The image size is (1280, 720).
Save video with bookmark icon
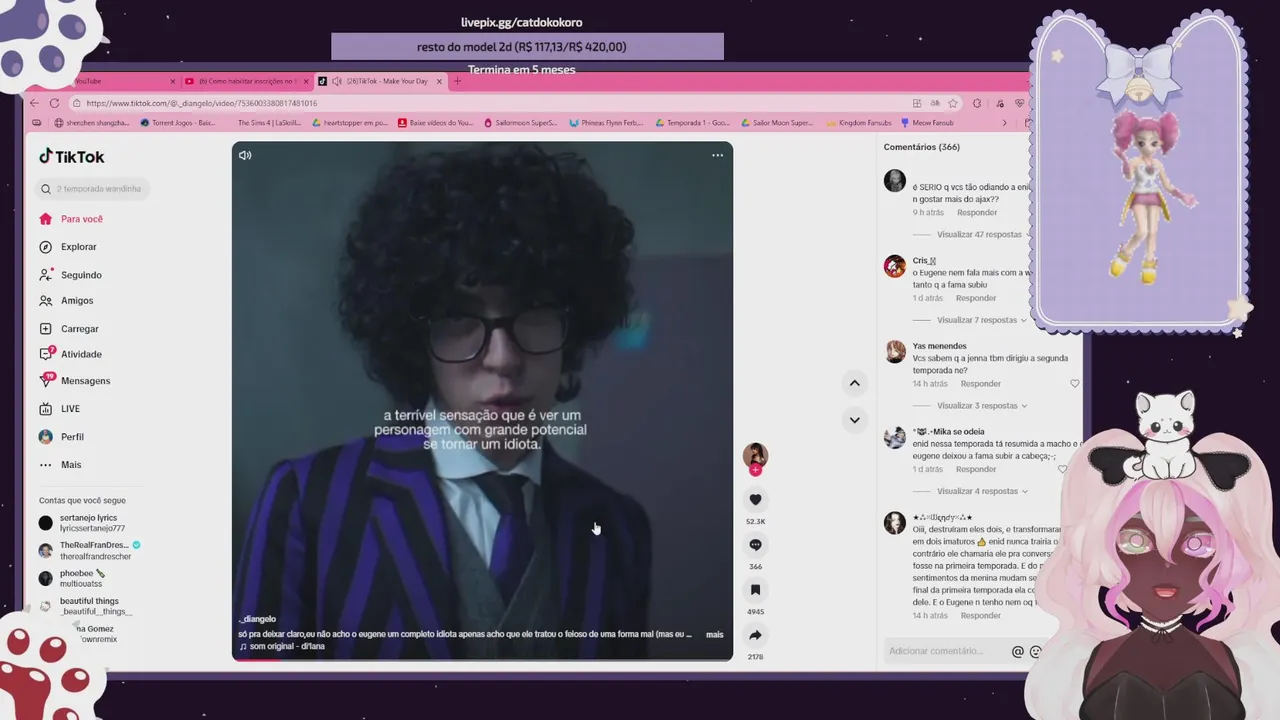pyautogui.click(x=755, y=590)
